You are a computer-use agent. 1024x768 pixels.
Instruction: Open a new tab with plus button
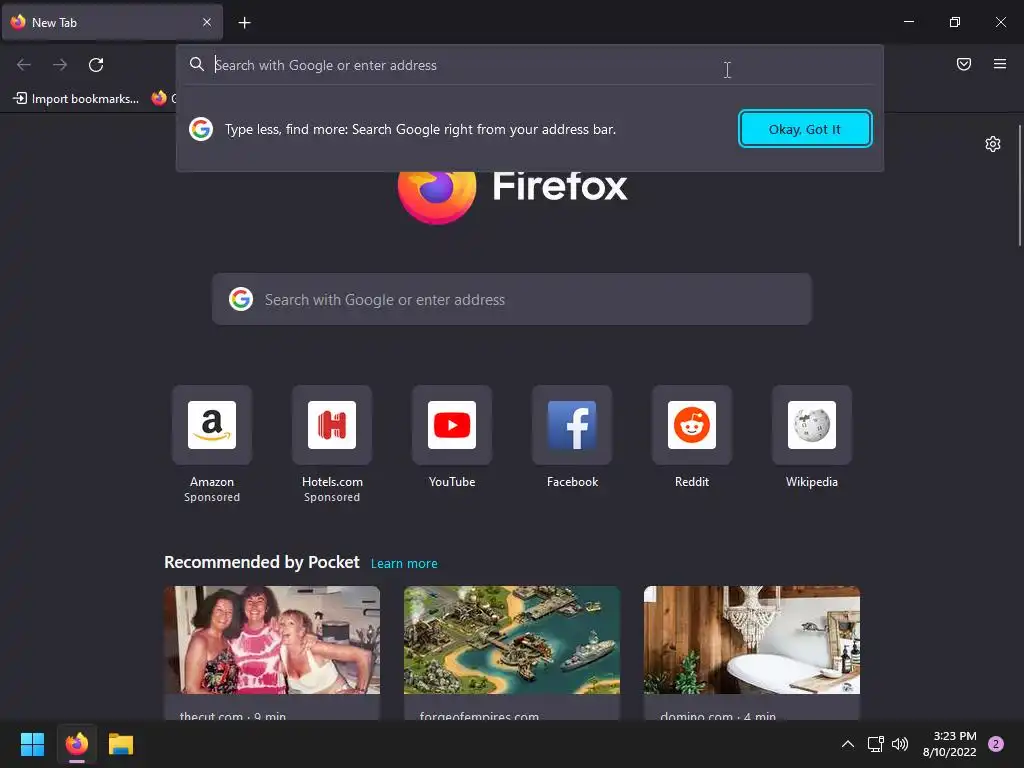(244, 23)
